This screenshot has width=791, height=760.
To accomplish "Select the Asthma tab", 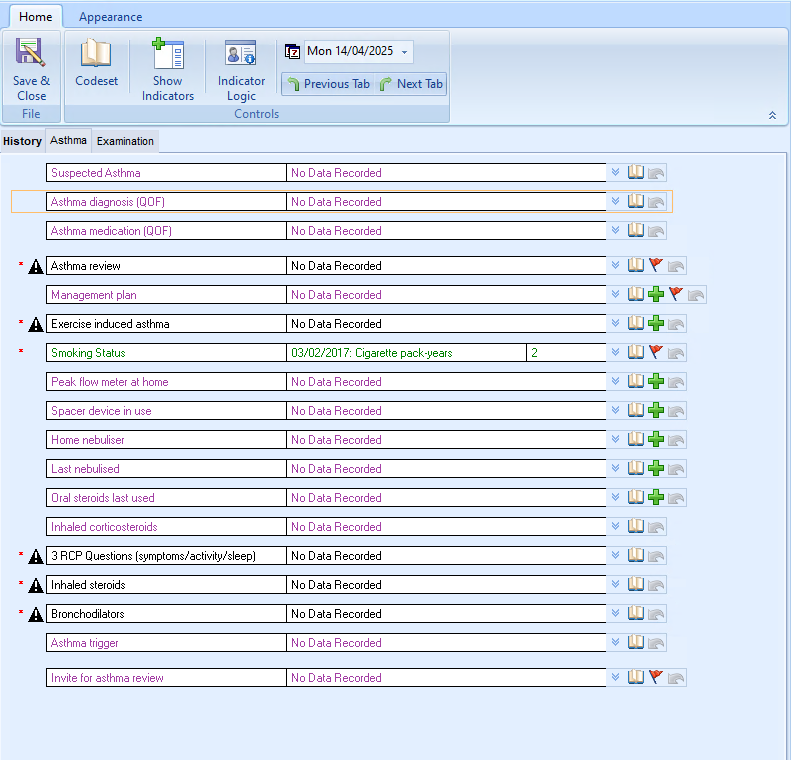I will pos(68,140).
